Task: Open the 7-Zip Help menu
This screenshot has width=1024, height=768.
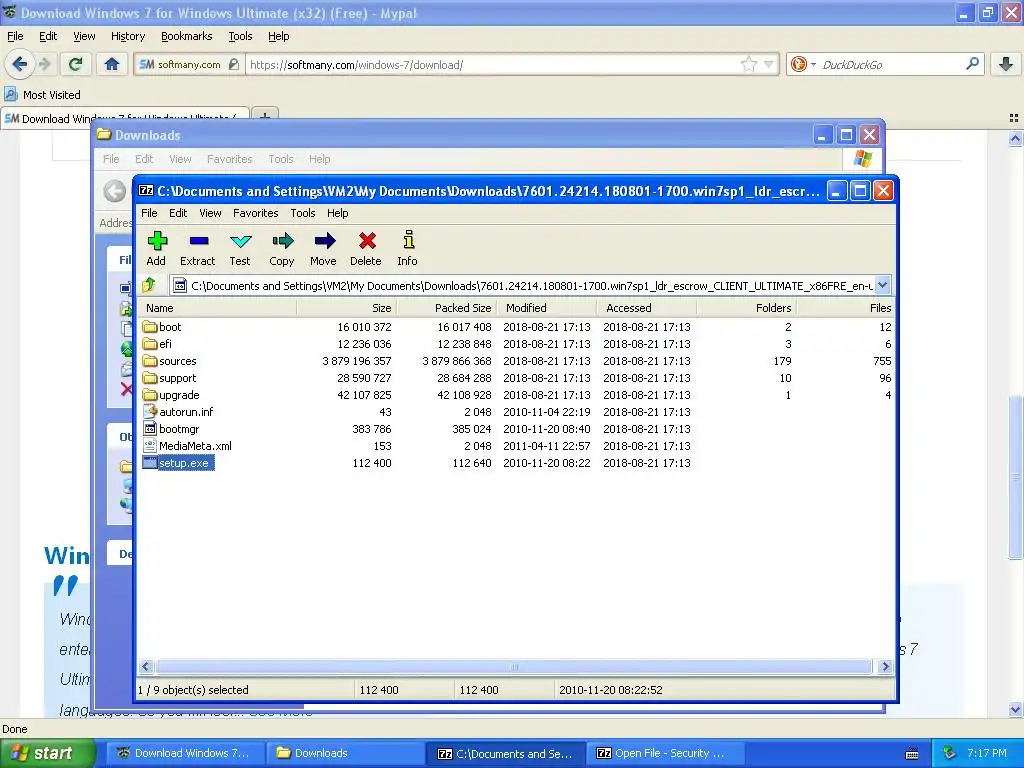Action: pyautogui.click(x=338, y=213)
